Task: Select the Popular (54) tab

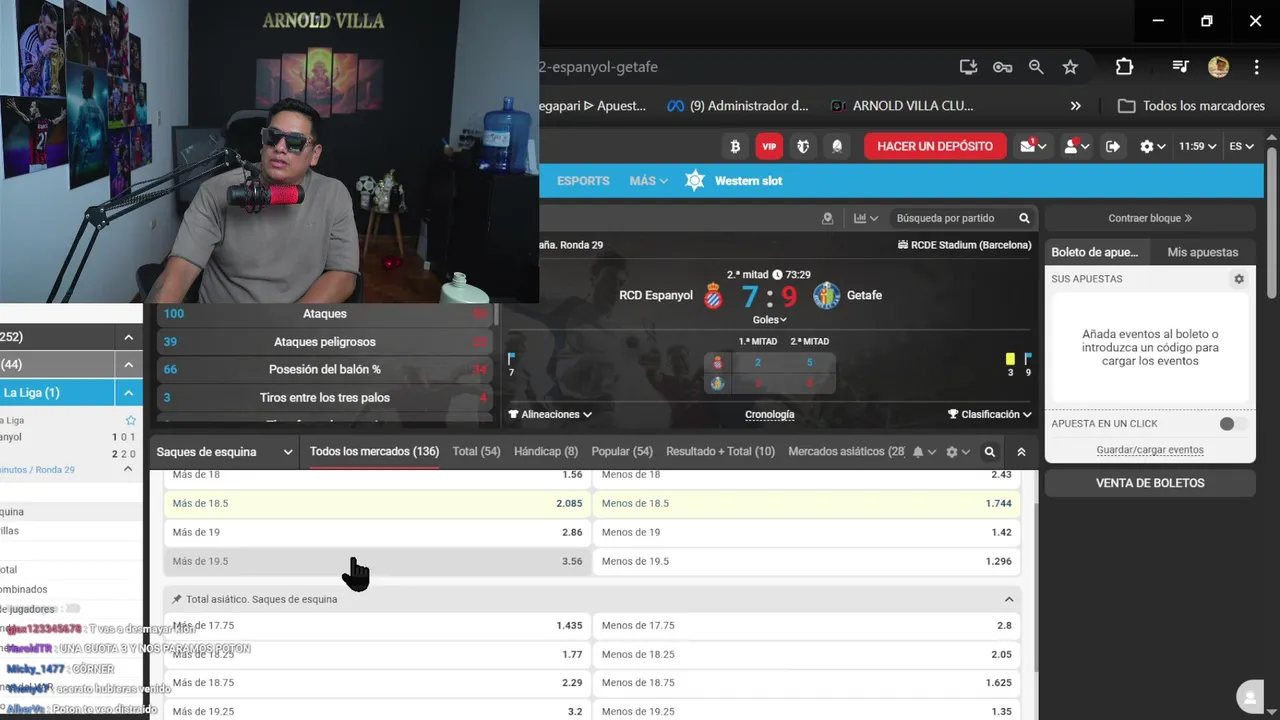Action: click(x=622, y=452)
